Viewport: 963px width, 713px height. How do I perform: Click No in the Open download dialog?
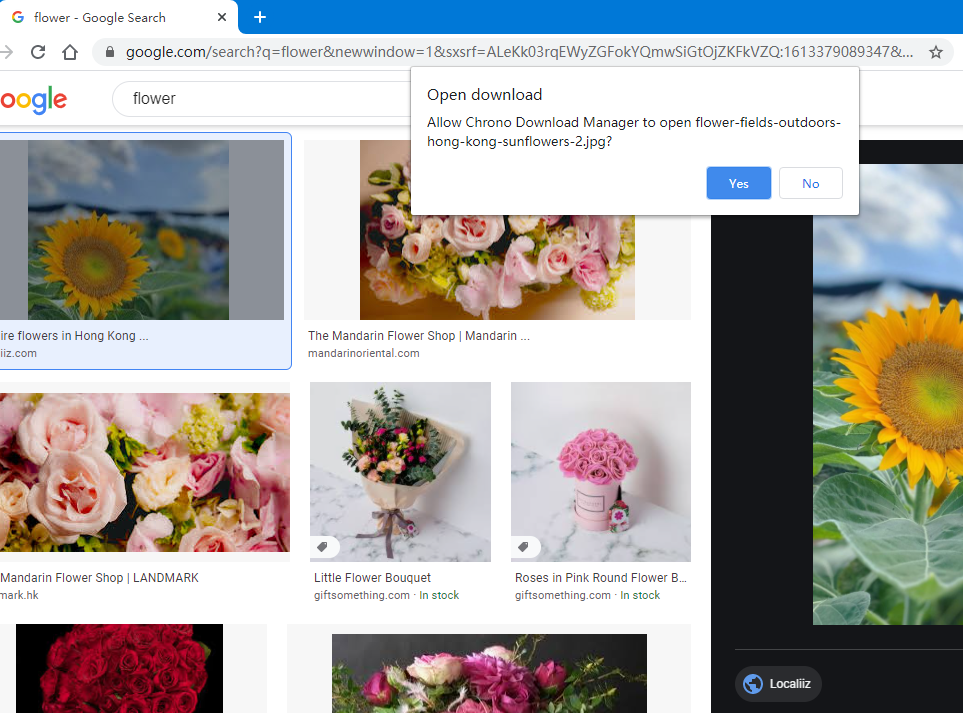click(810, 183)
